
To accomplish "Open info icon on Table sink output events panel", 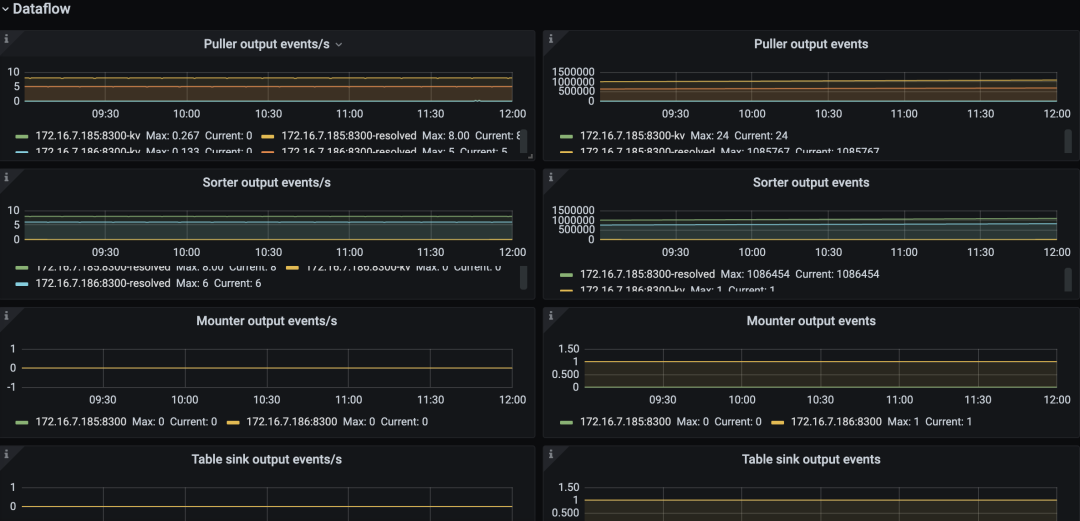I will (x=550, y=453).
